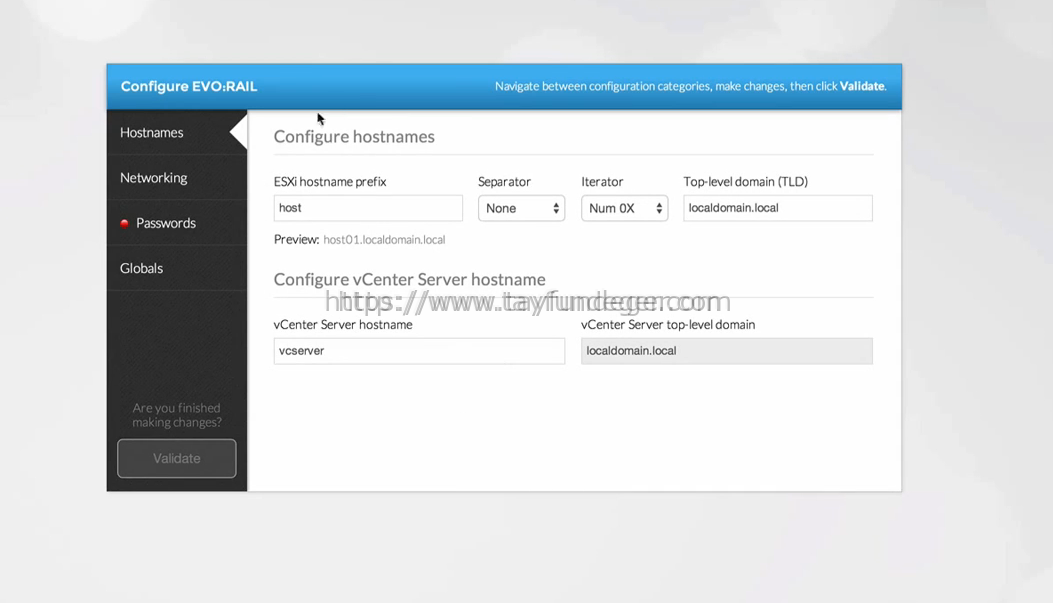Go to the Globals category
This screenshot has width=1053, height=603.
tap(177, 268)
